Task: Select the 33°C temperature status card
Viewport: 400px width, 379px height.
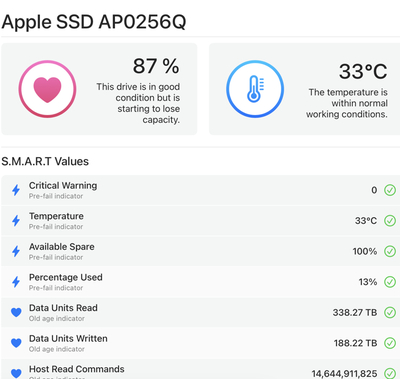Action: tap(304, 89)
